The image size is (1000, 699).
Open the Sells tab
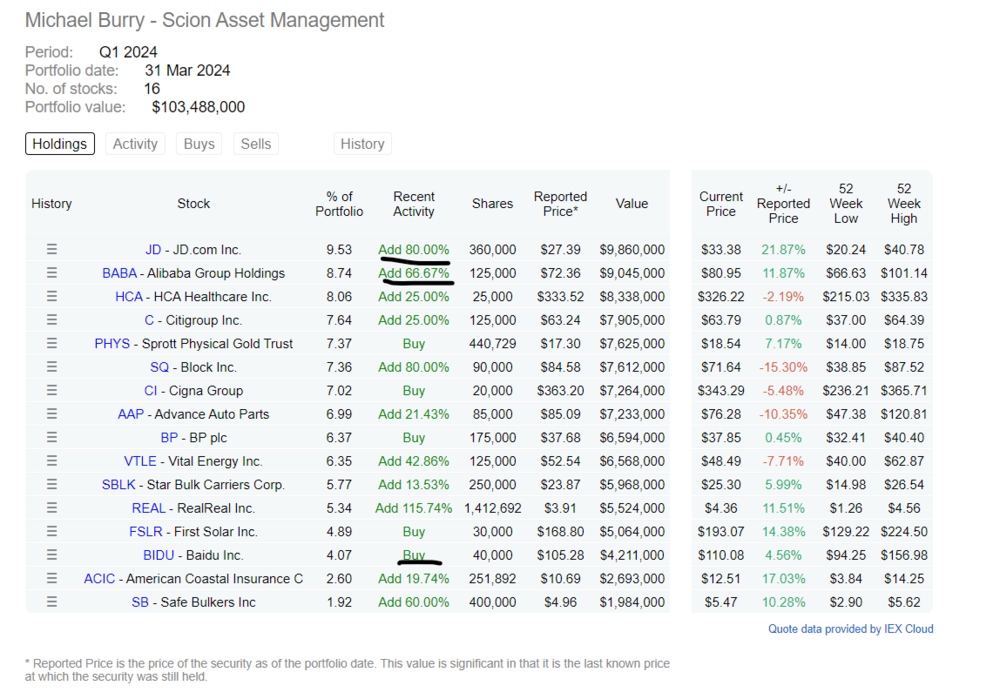point(256,144)
